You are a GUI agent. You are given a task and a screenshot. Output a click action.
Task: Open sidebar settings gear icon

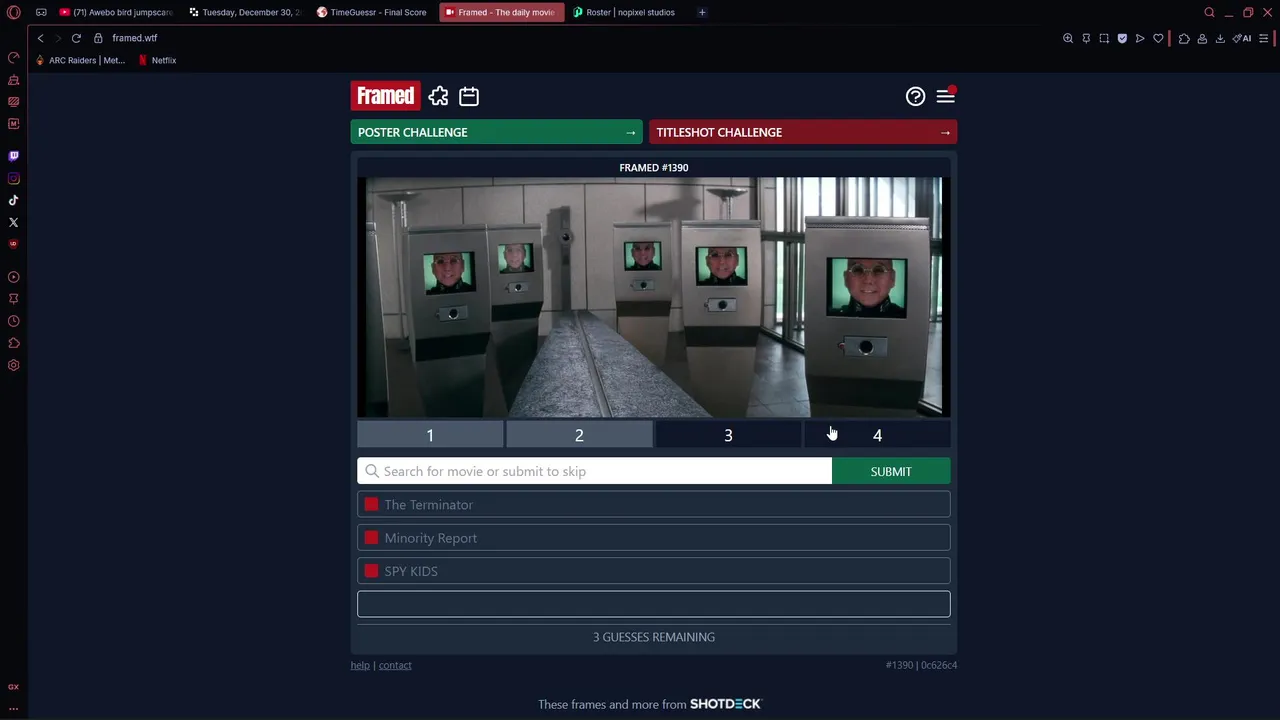point(14,365)
